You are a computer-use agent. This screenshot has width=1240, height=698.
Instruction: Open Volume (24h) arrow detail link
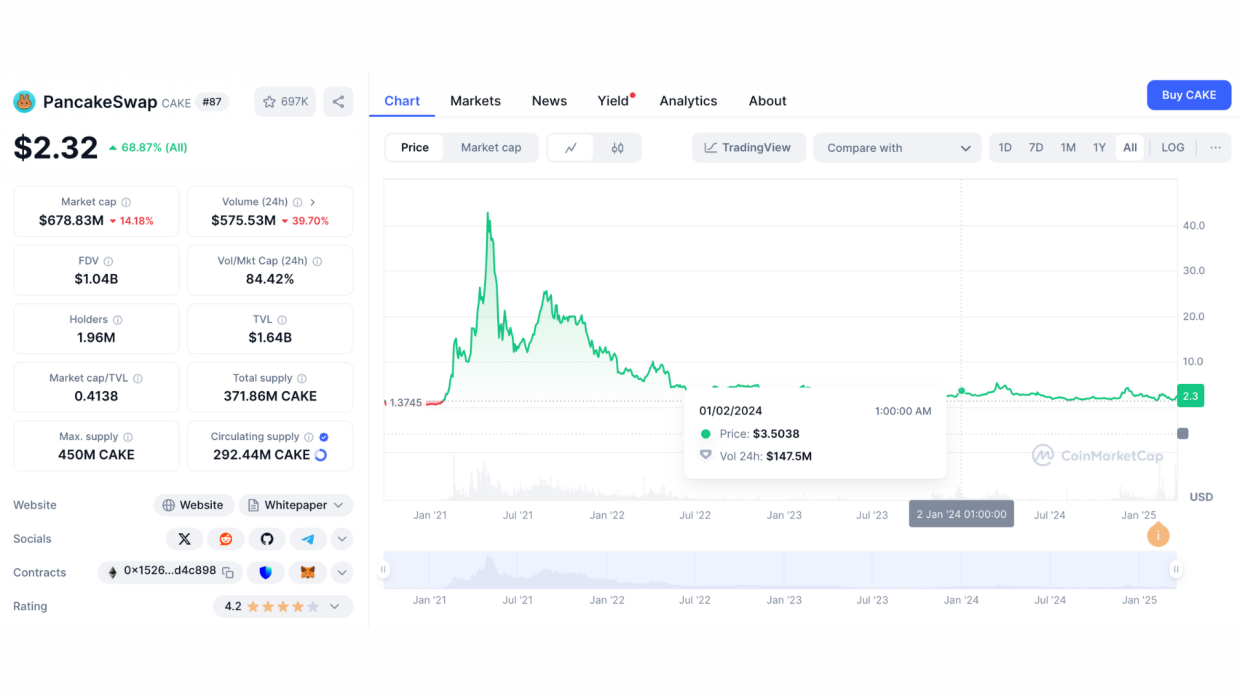point(313,202)
